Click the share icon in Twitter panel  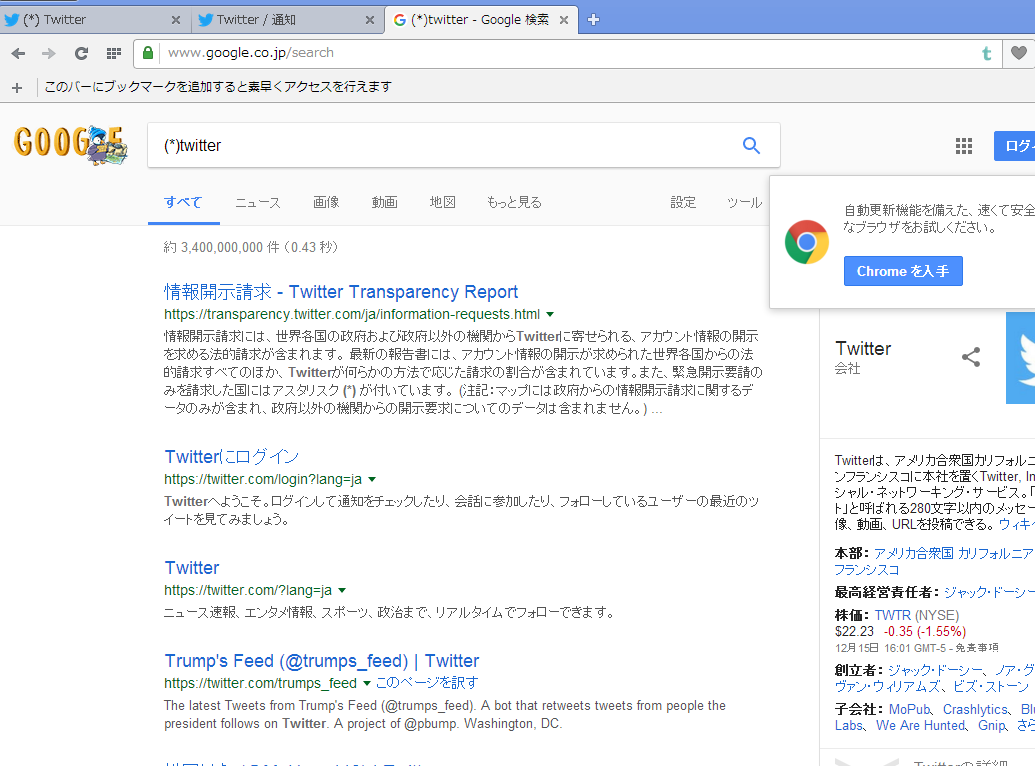pos(971,357)
